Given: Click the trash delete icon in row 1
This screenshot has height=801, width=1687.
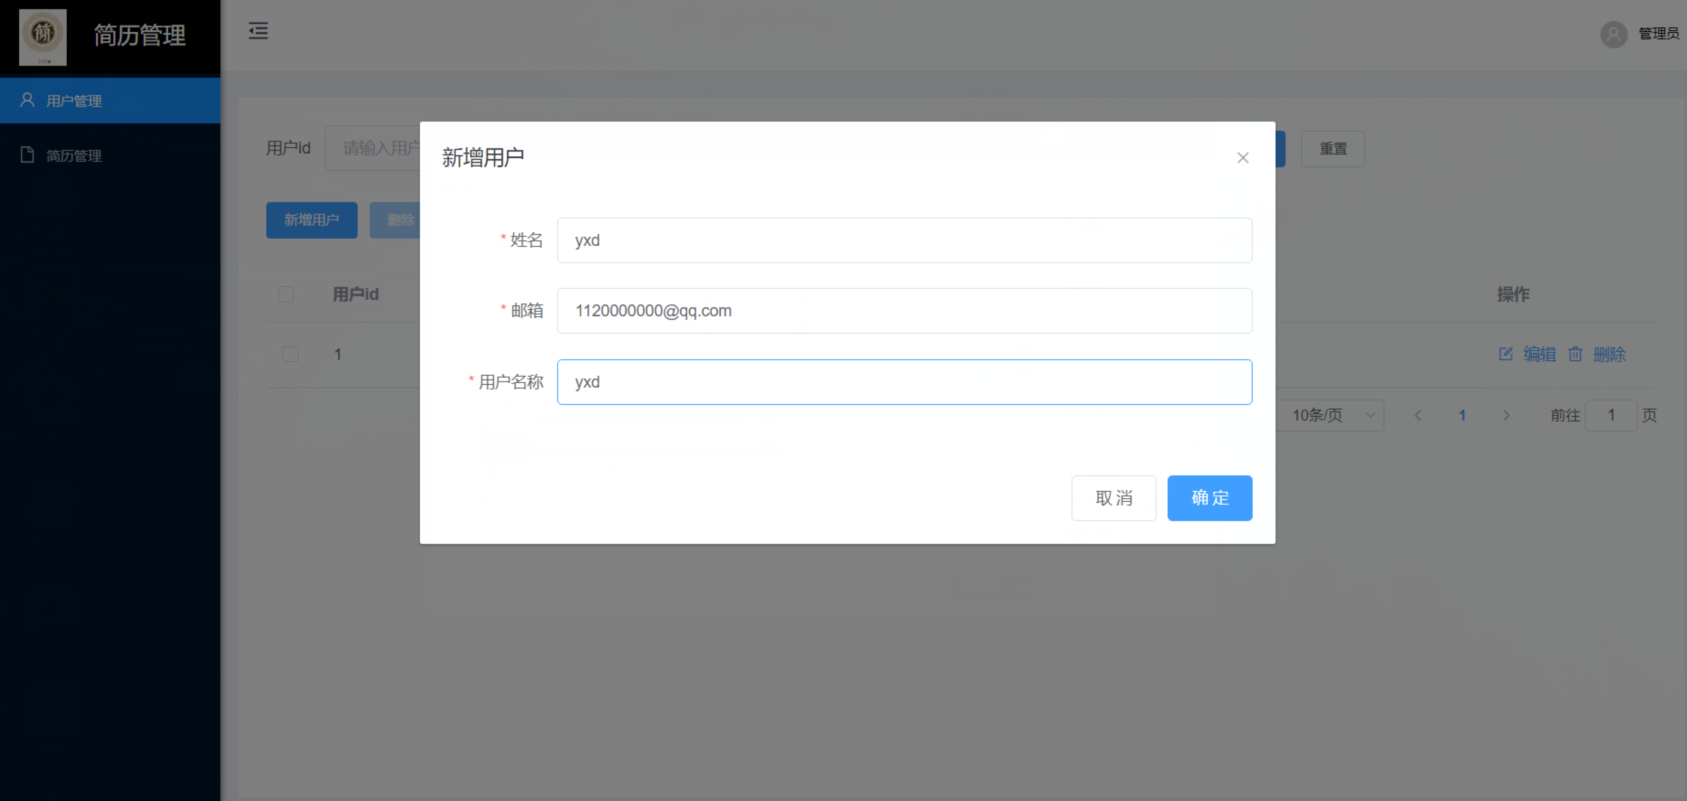Looking at the screenshot, I should point(1575,354).
